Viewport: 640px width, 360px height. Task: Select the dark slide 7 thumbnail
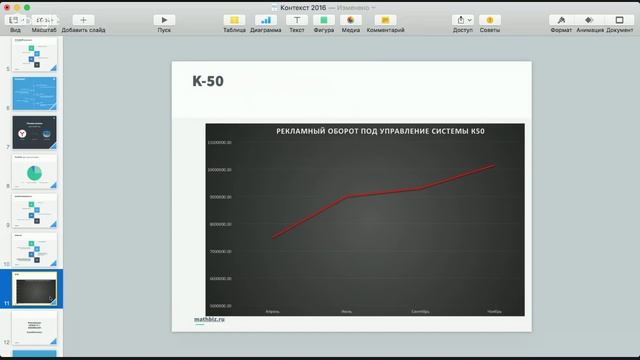click(x=35, y=133)
